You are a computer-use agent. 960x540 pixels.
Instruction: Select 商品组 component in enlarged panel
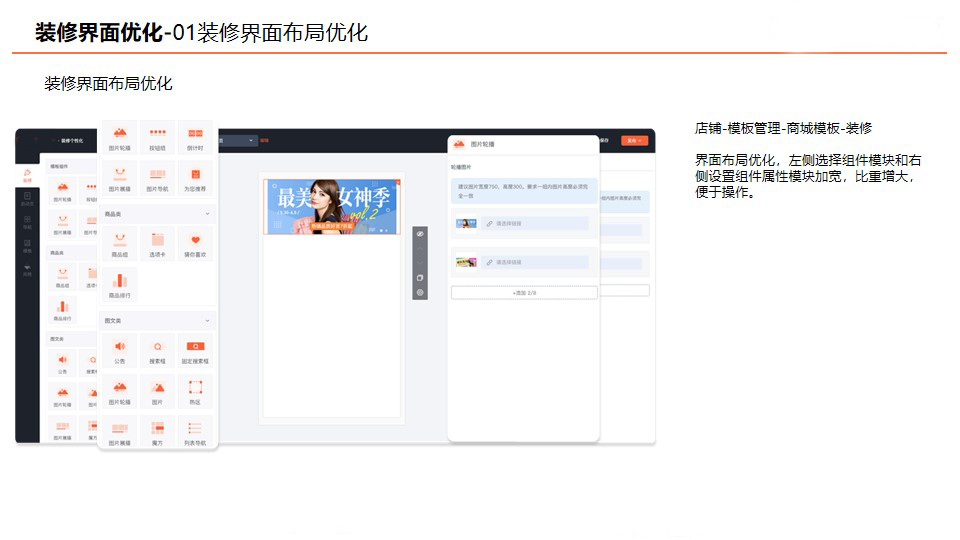coord(120,244)
